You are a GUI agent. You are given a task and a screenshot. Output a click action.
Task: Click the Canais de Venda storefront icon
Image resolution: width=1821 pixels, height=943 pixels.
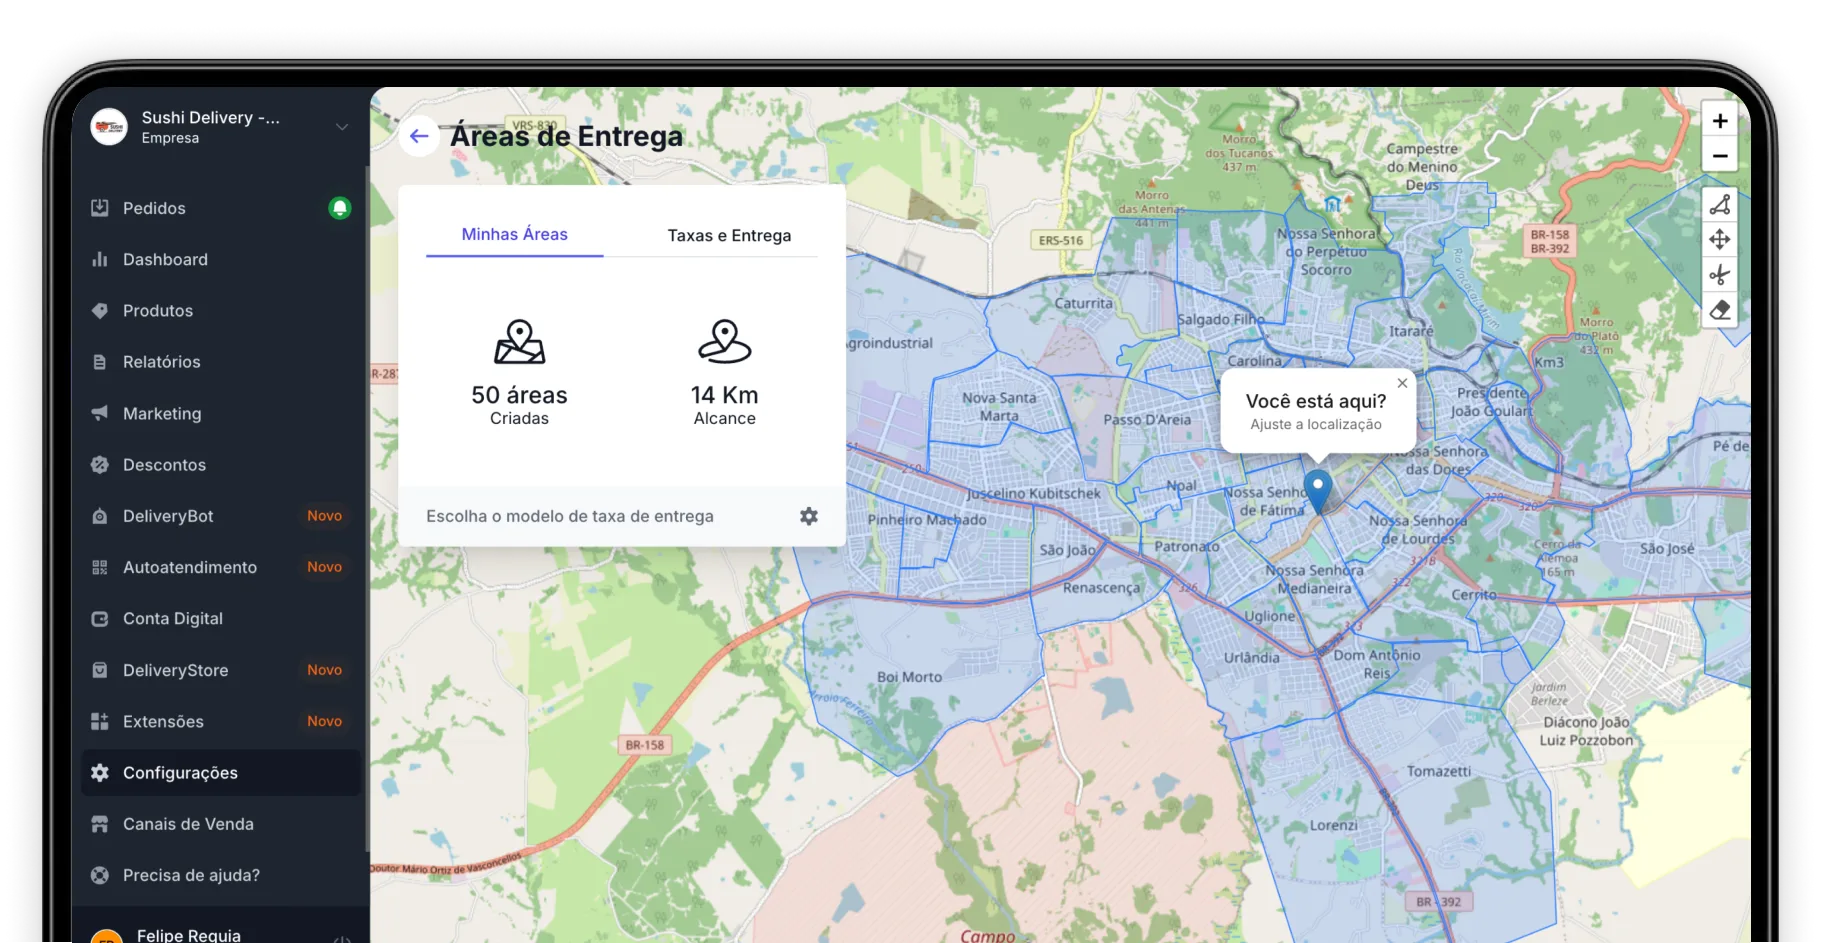coord(100,824)
